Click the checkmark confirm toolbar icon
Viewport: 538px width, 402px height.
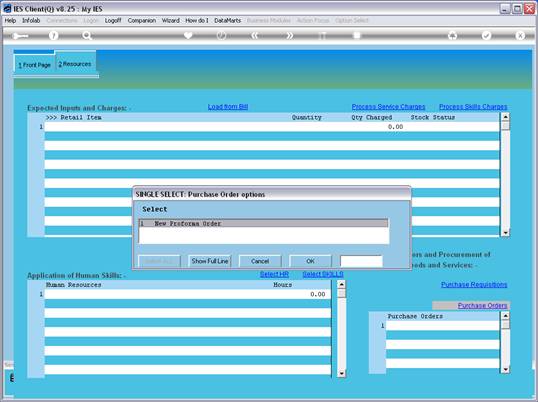[486, 35]
